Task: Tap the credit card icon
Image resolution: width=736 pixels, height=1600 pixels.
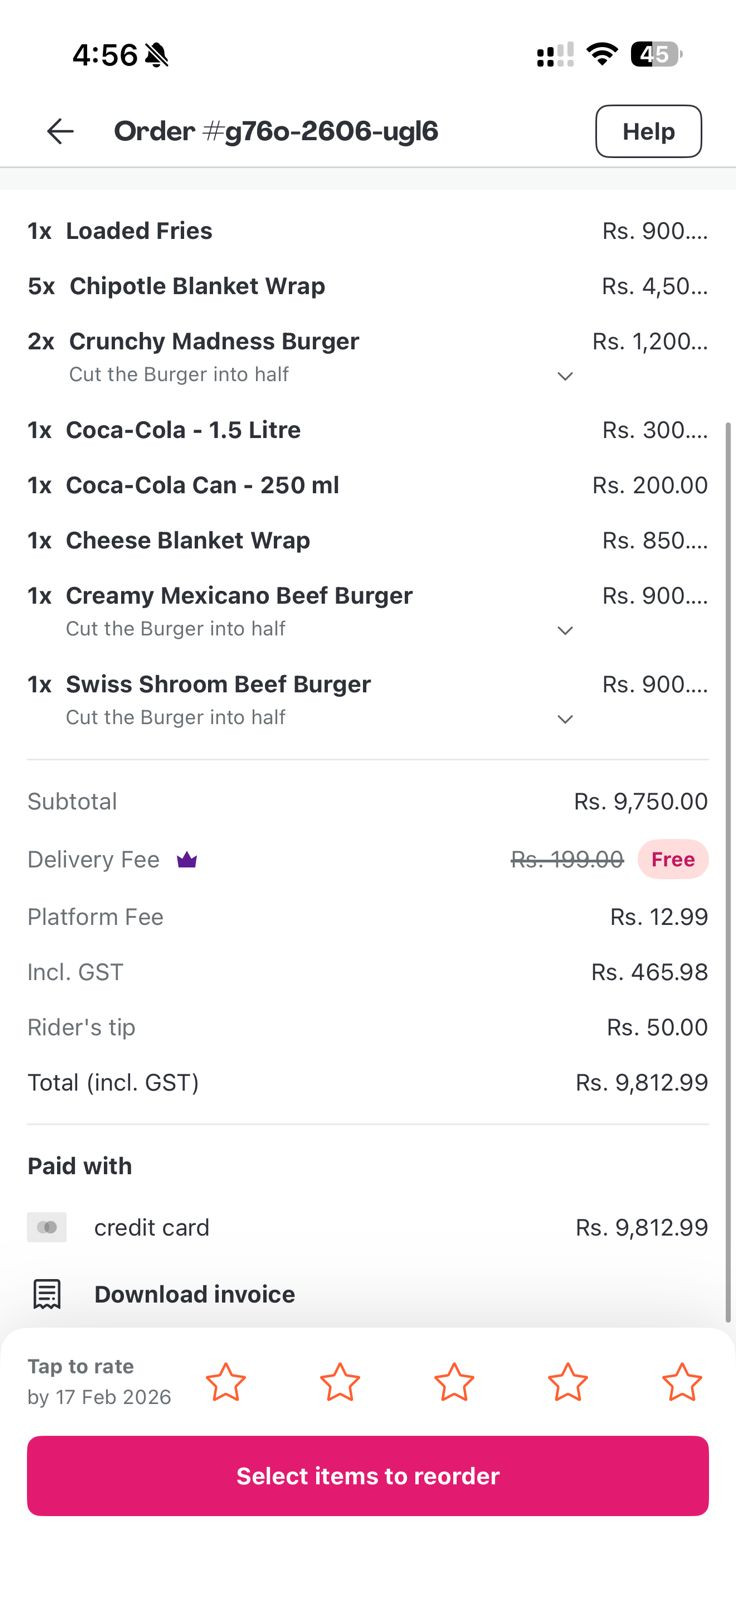Action: click(47, 1227)
